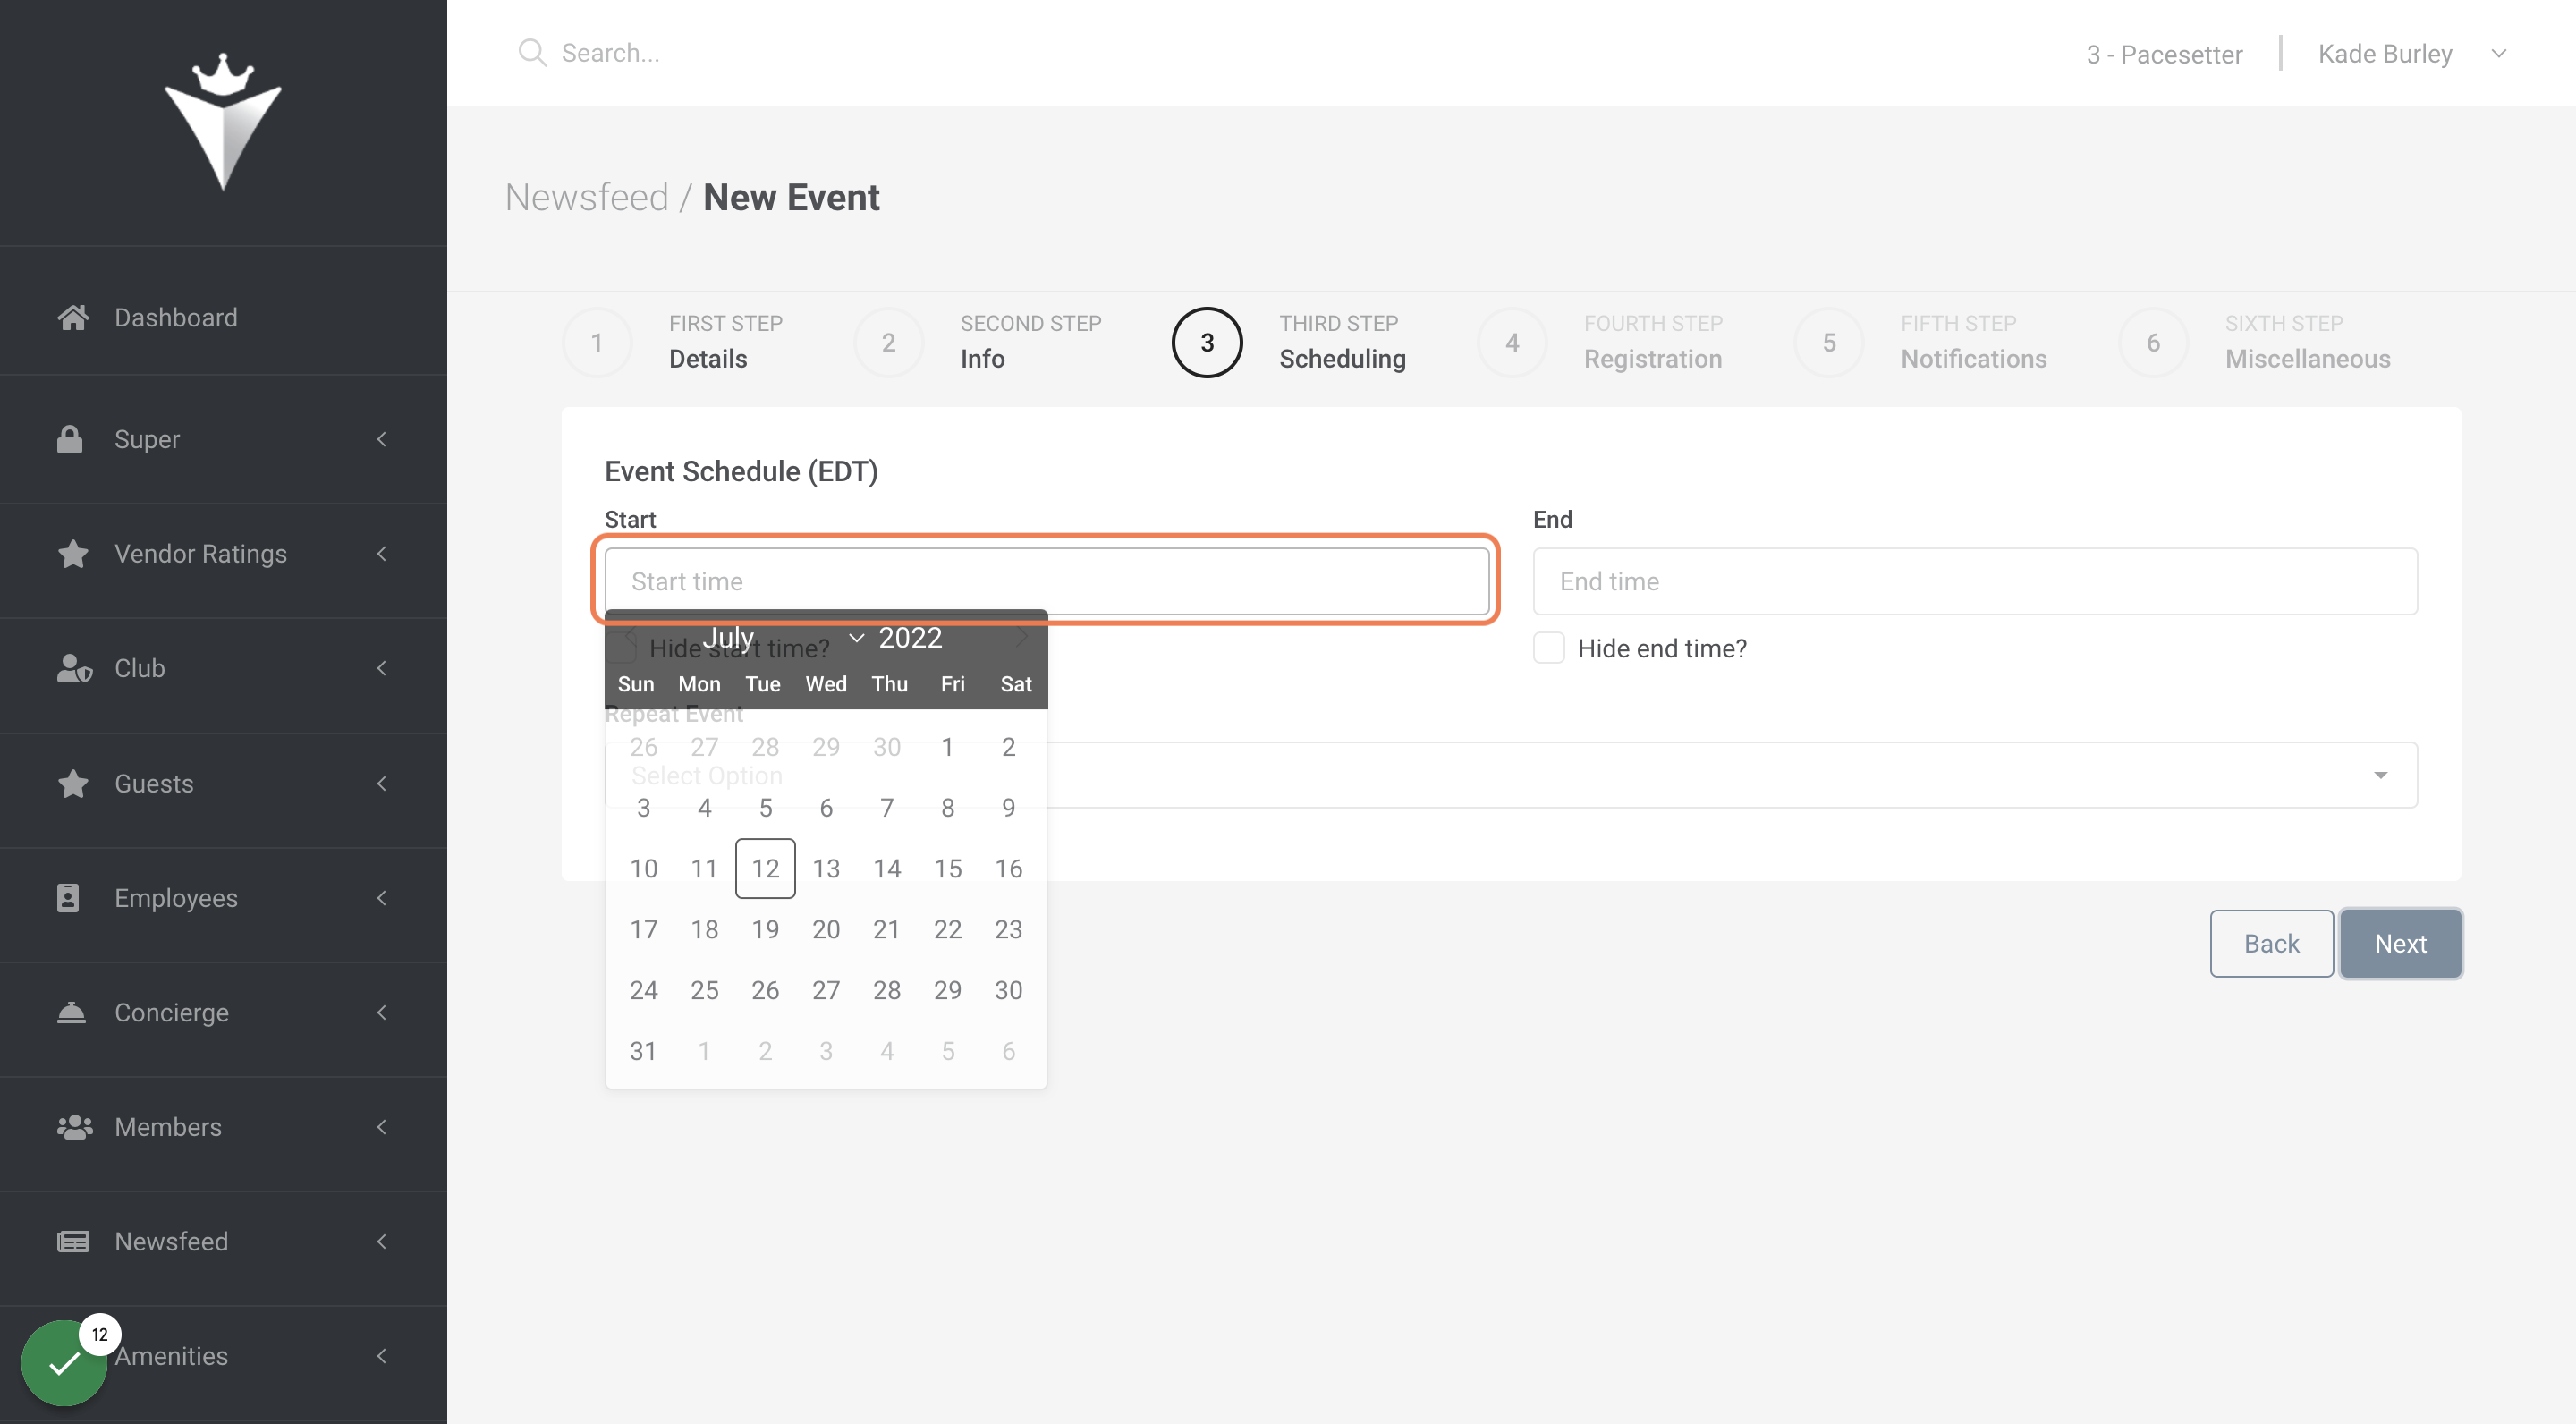Screen dimensions: 2576x1424
Task: Open the Repeat Event select dropdown arrow
Action: [x=2380, y=775]
